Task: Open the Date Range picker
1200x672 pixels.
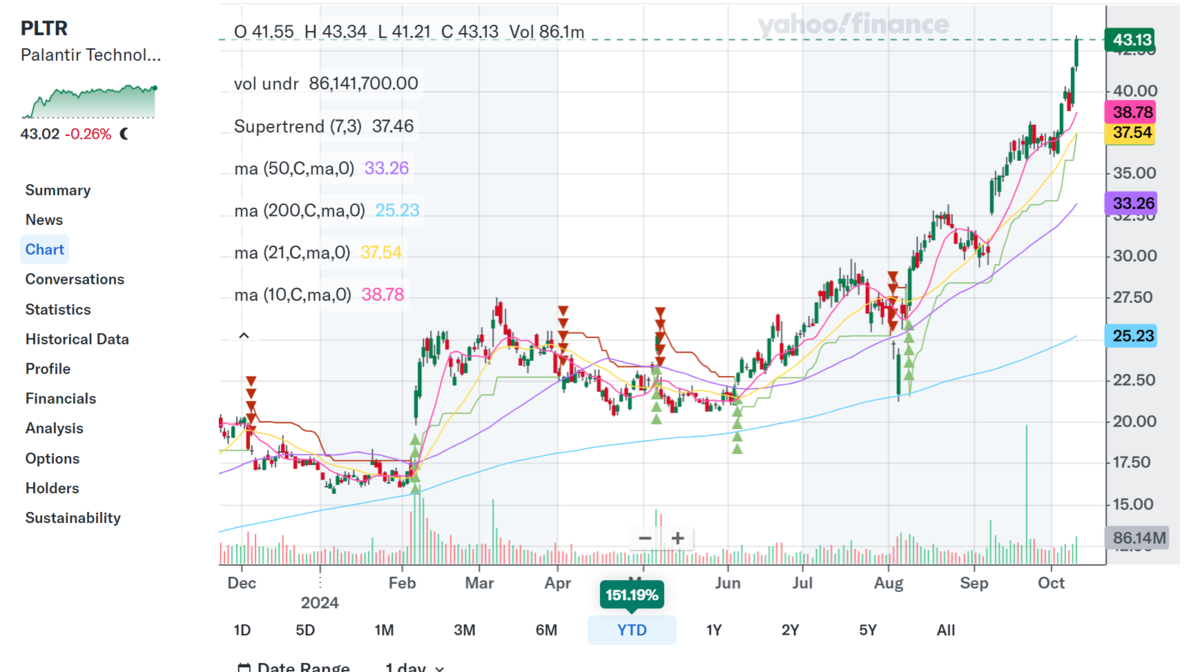Action: pos(294,666)
